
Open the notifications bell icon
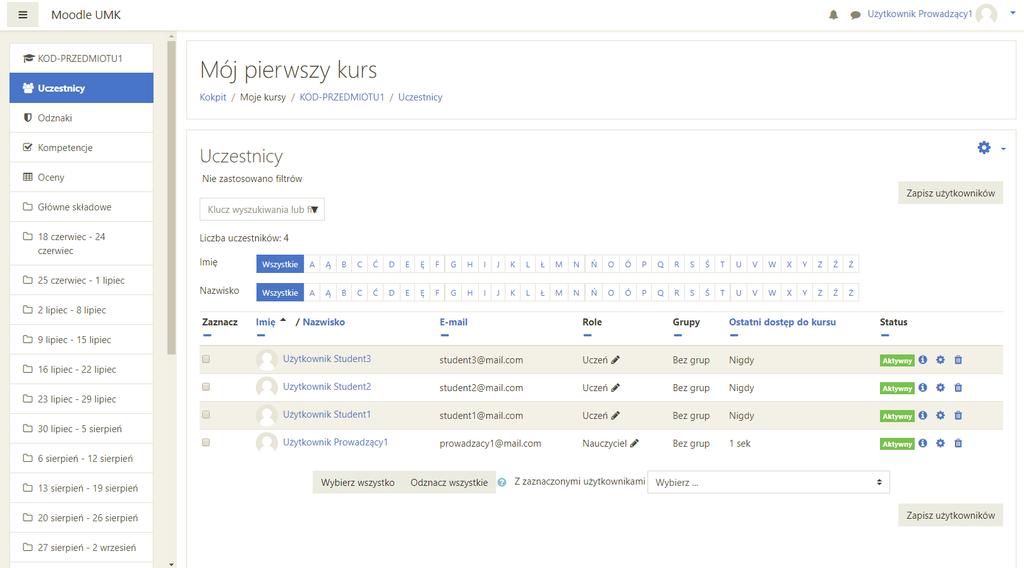(833, 14)
